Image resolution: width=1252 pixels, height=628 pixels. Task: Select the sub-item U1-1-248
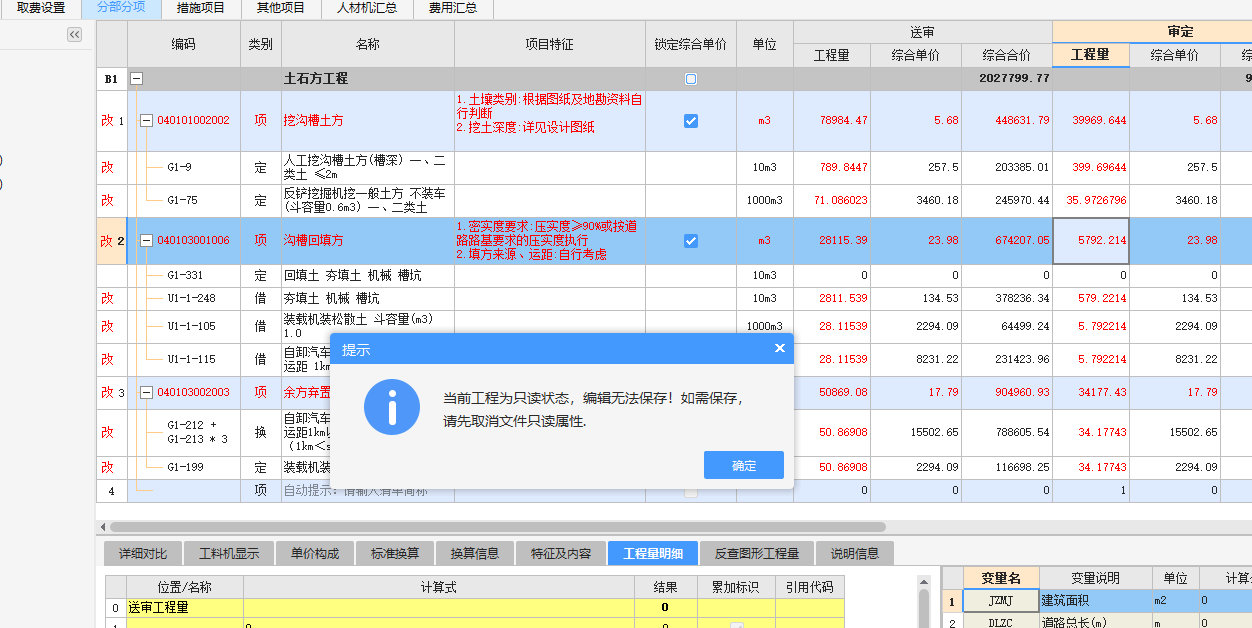tap(191, 298)
